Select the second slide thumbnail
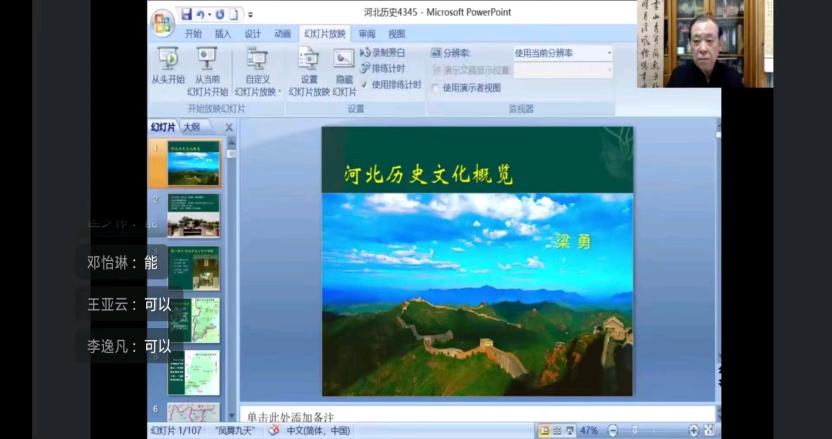The height and width of the screenshot is (439, 832). coord(192,214)
